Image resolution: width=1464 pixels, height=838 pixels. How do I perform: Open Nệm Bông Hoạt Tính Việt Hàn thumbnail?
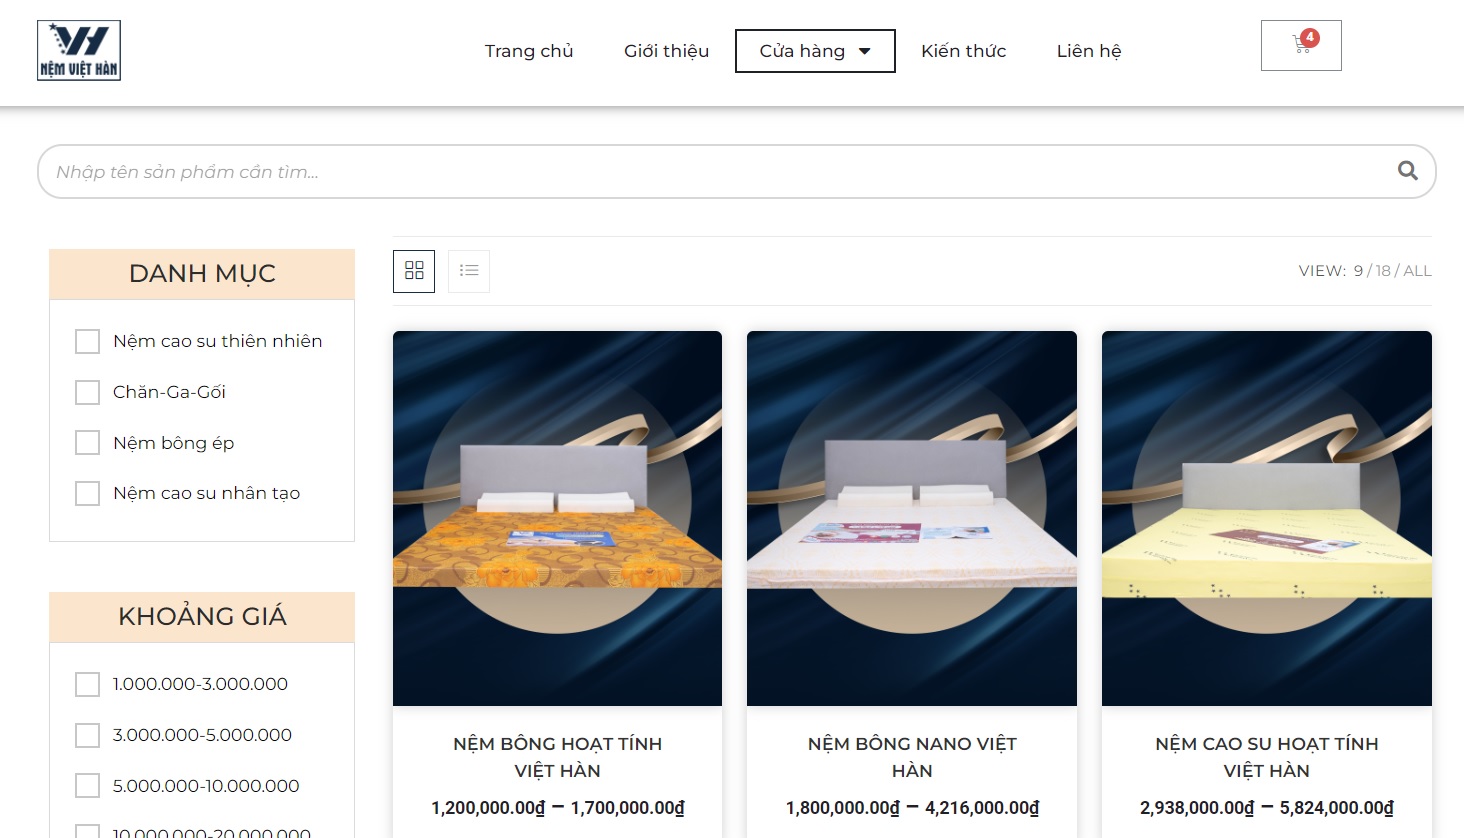coord(557,518)
